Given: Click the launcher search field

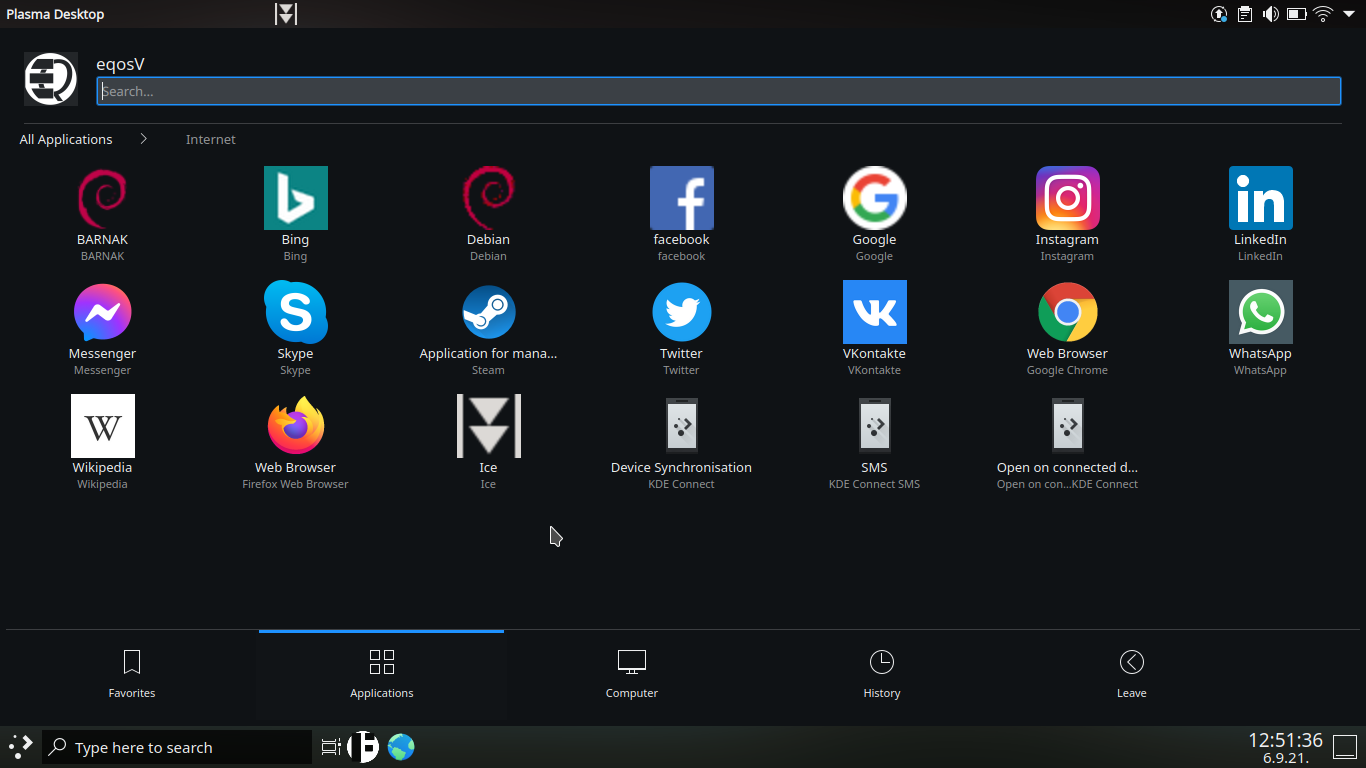Looking at the screenshot, I should [x=718, y=91].
